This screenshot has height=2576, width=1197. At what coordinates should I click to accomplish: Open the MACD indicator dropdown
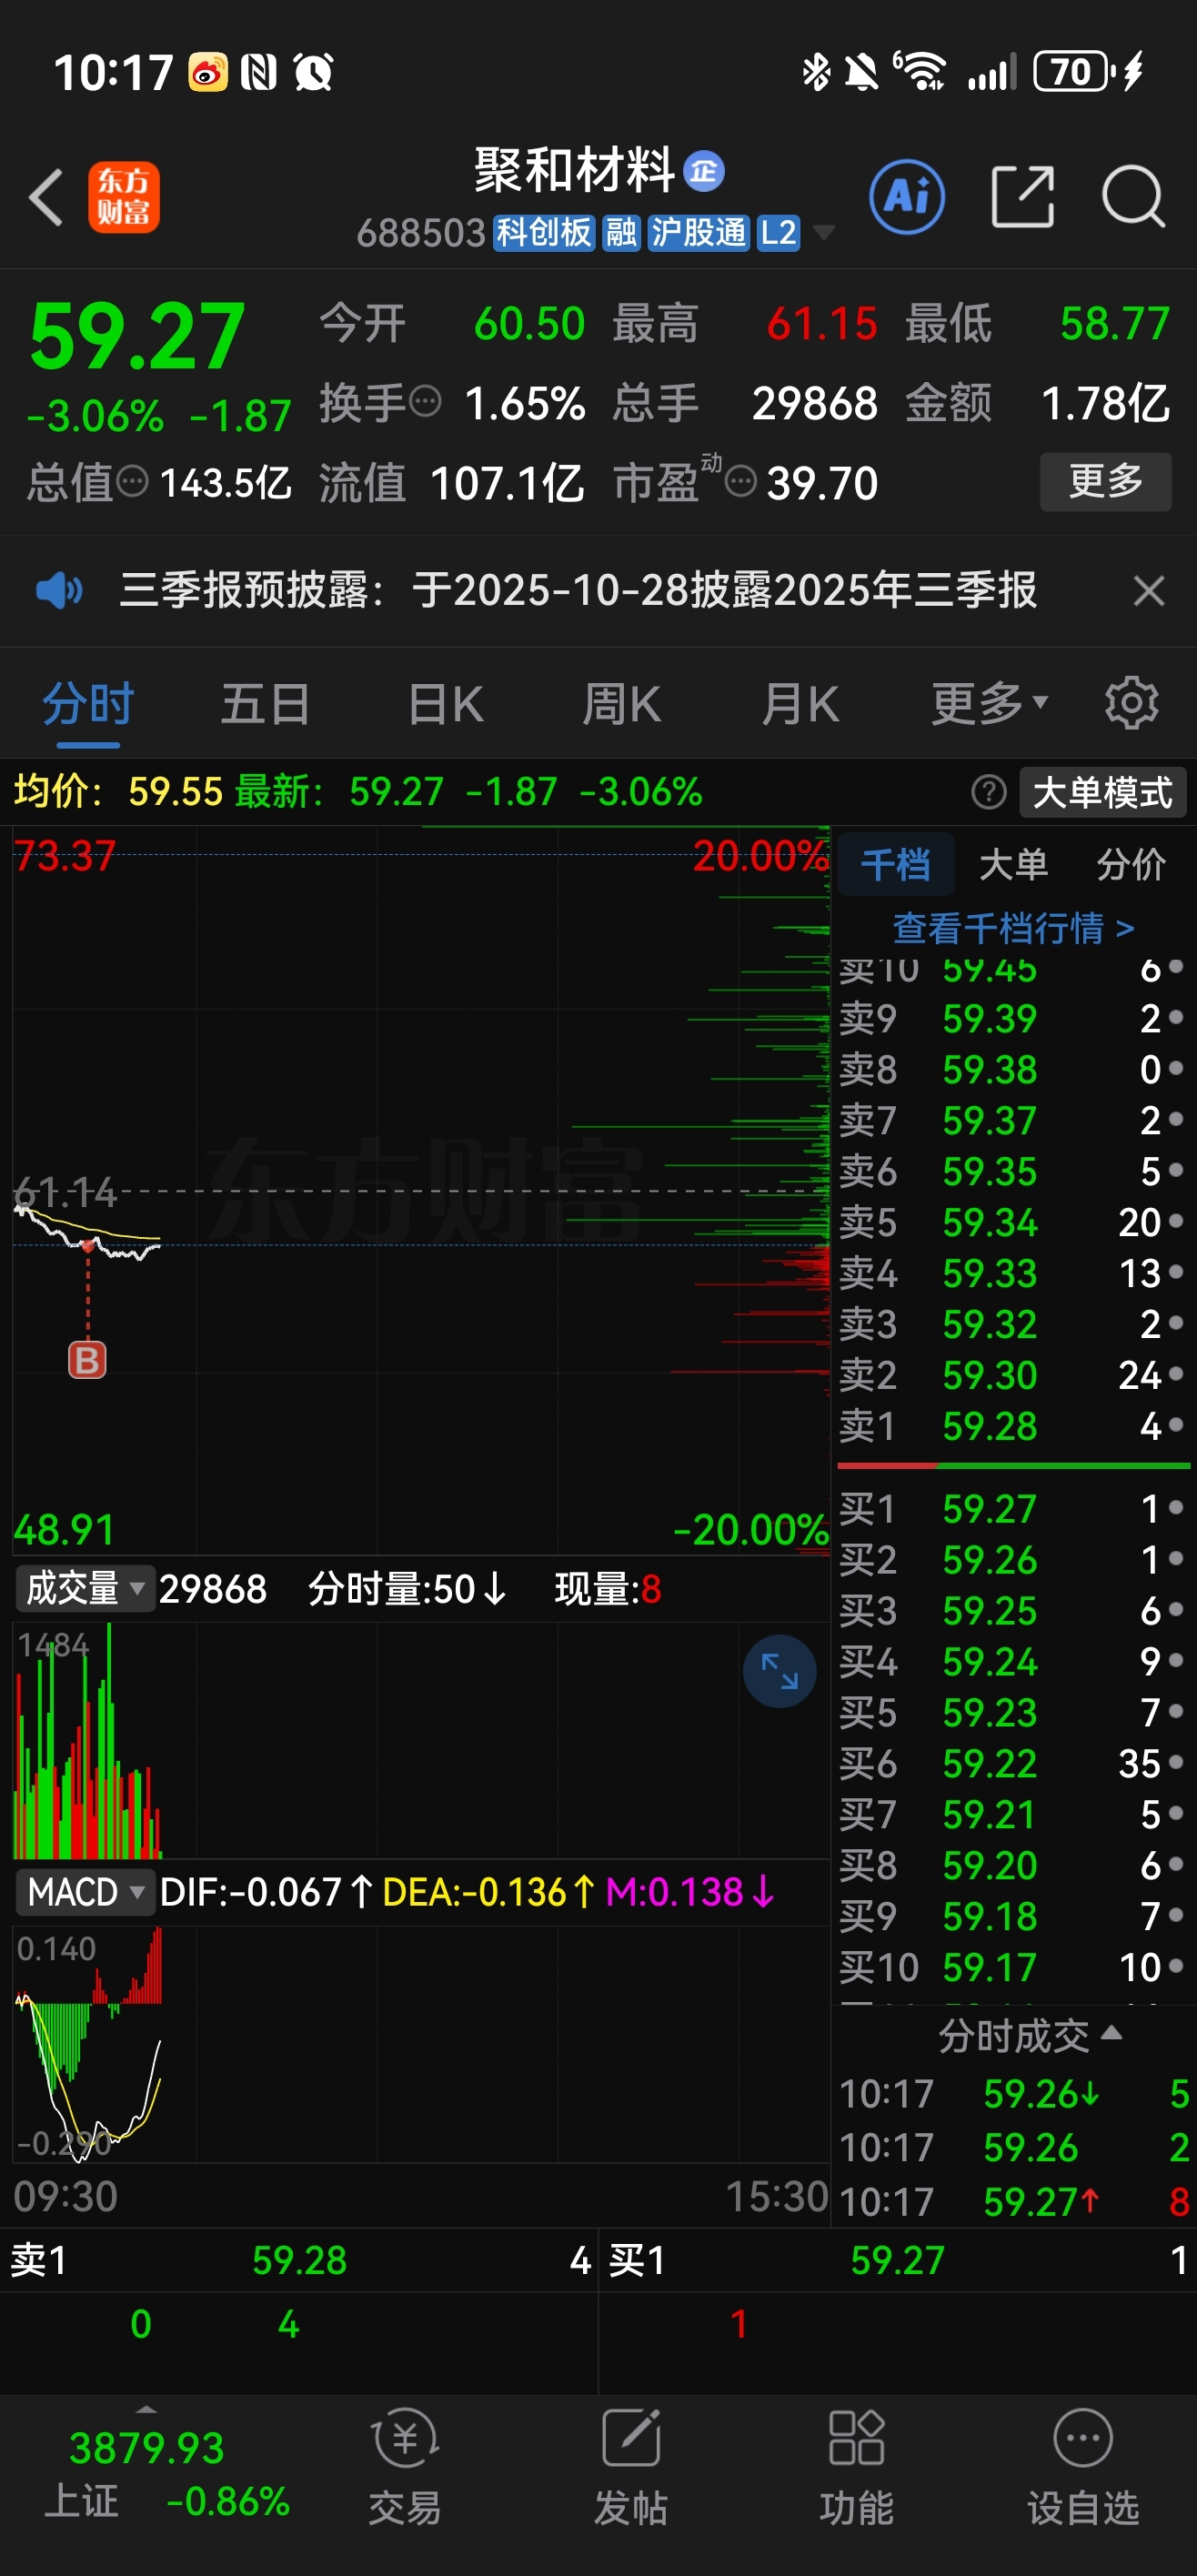[86, 1892]
